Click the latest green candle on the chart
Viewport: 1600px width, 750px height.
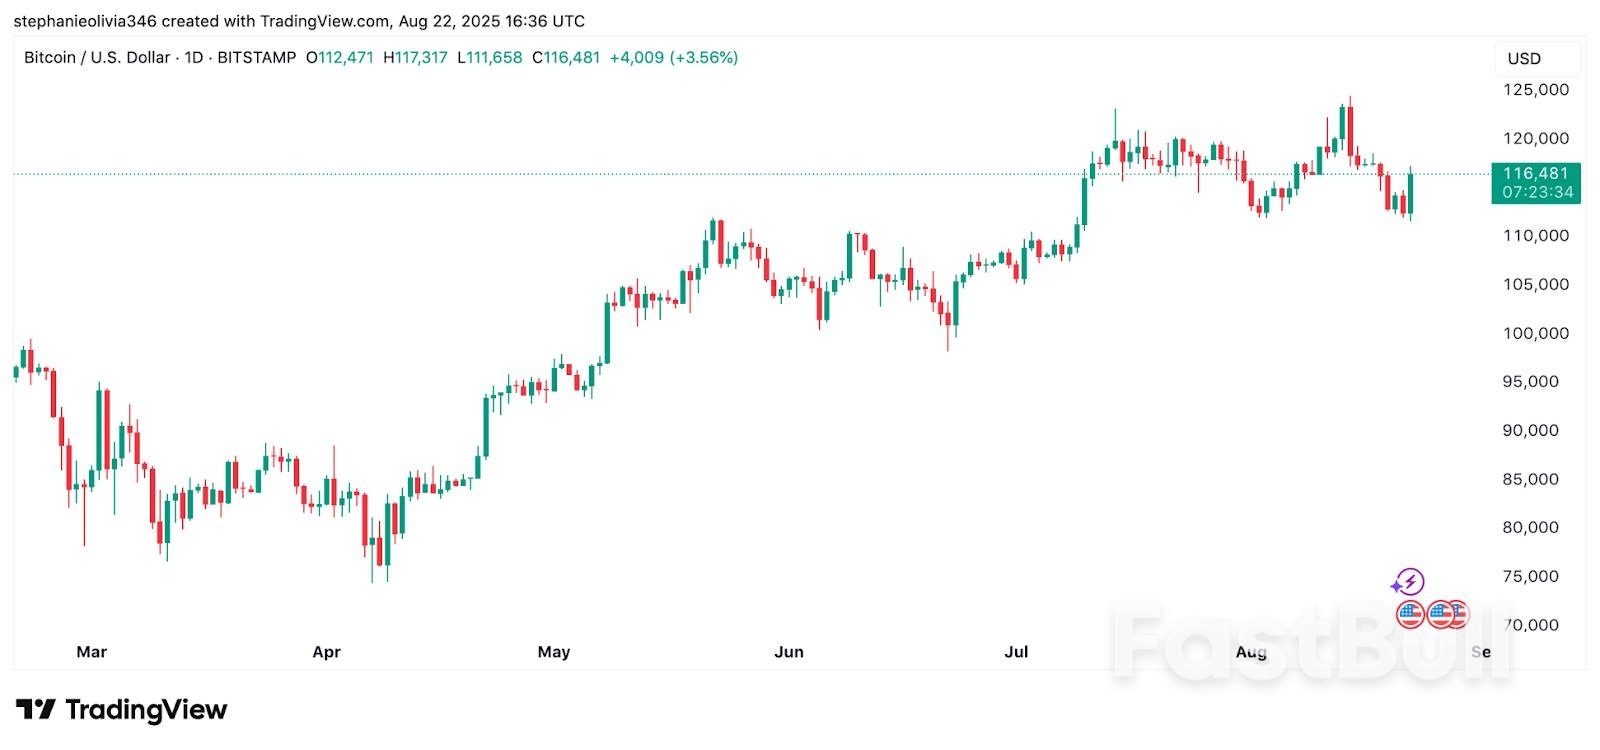[1411, 194]
